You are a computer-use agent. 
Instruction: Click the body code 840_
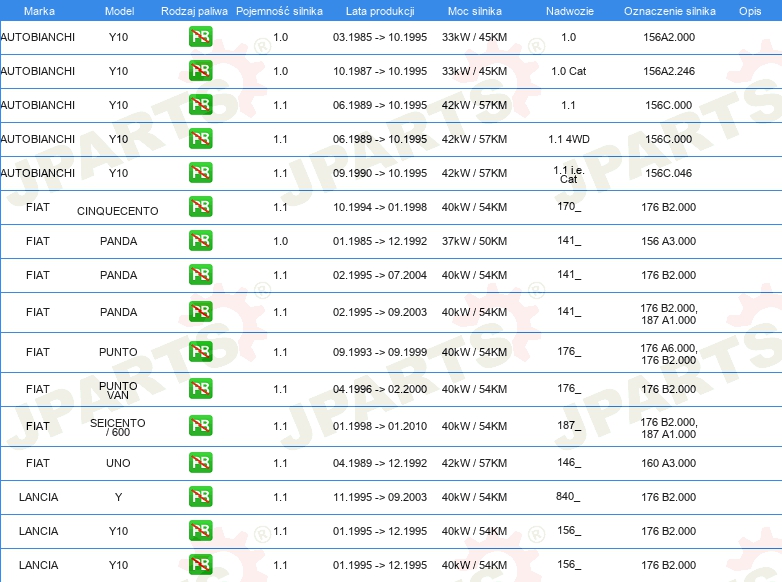(568, 496)
